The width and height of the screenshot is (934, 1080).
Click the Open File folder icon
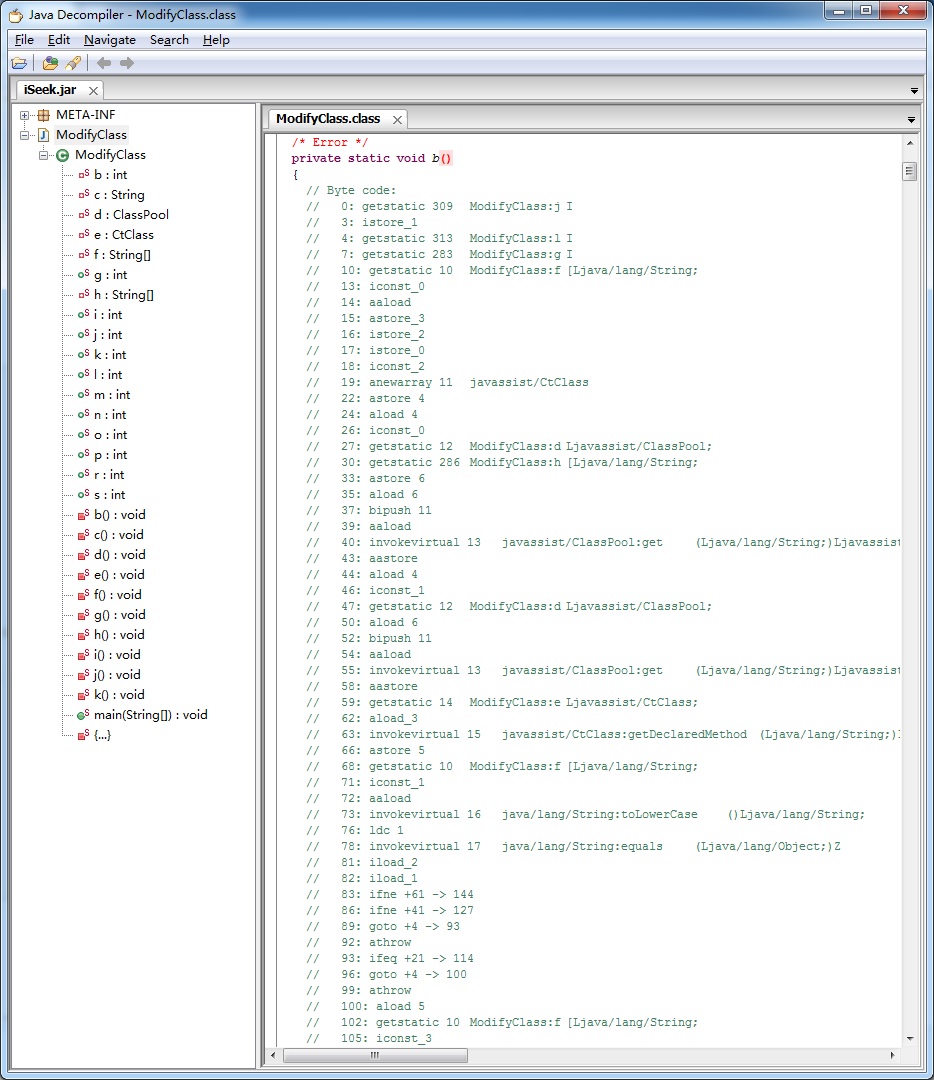click(x=19, y=63)
